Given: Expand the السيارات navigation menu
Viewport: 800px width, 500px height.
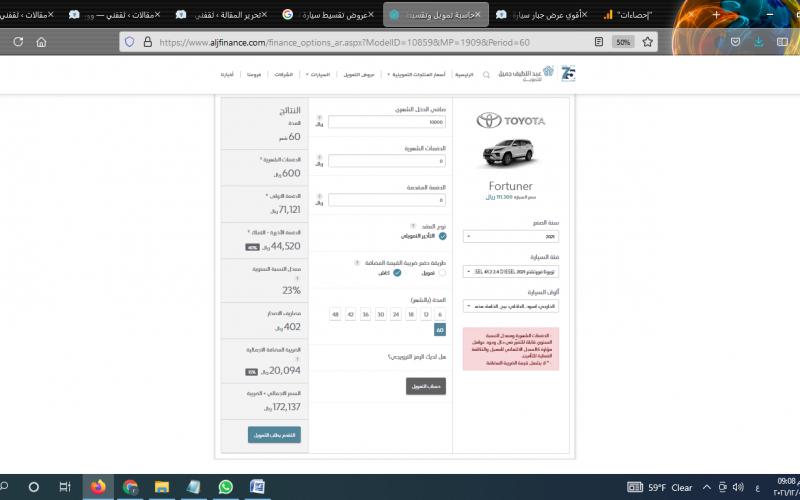Looking at the screenshot, I should point(318,74).
